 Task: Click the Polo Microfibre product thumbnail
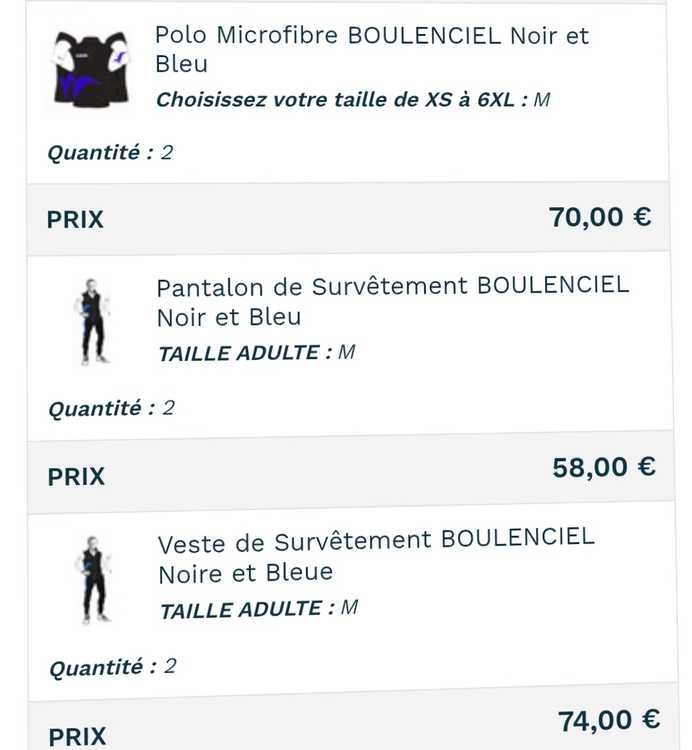tap(90, 68)
